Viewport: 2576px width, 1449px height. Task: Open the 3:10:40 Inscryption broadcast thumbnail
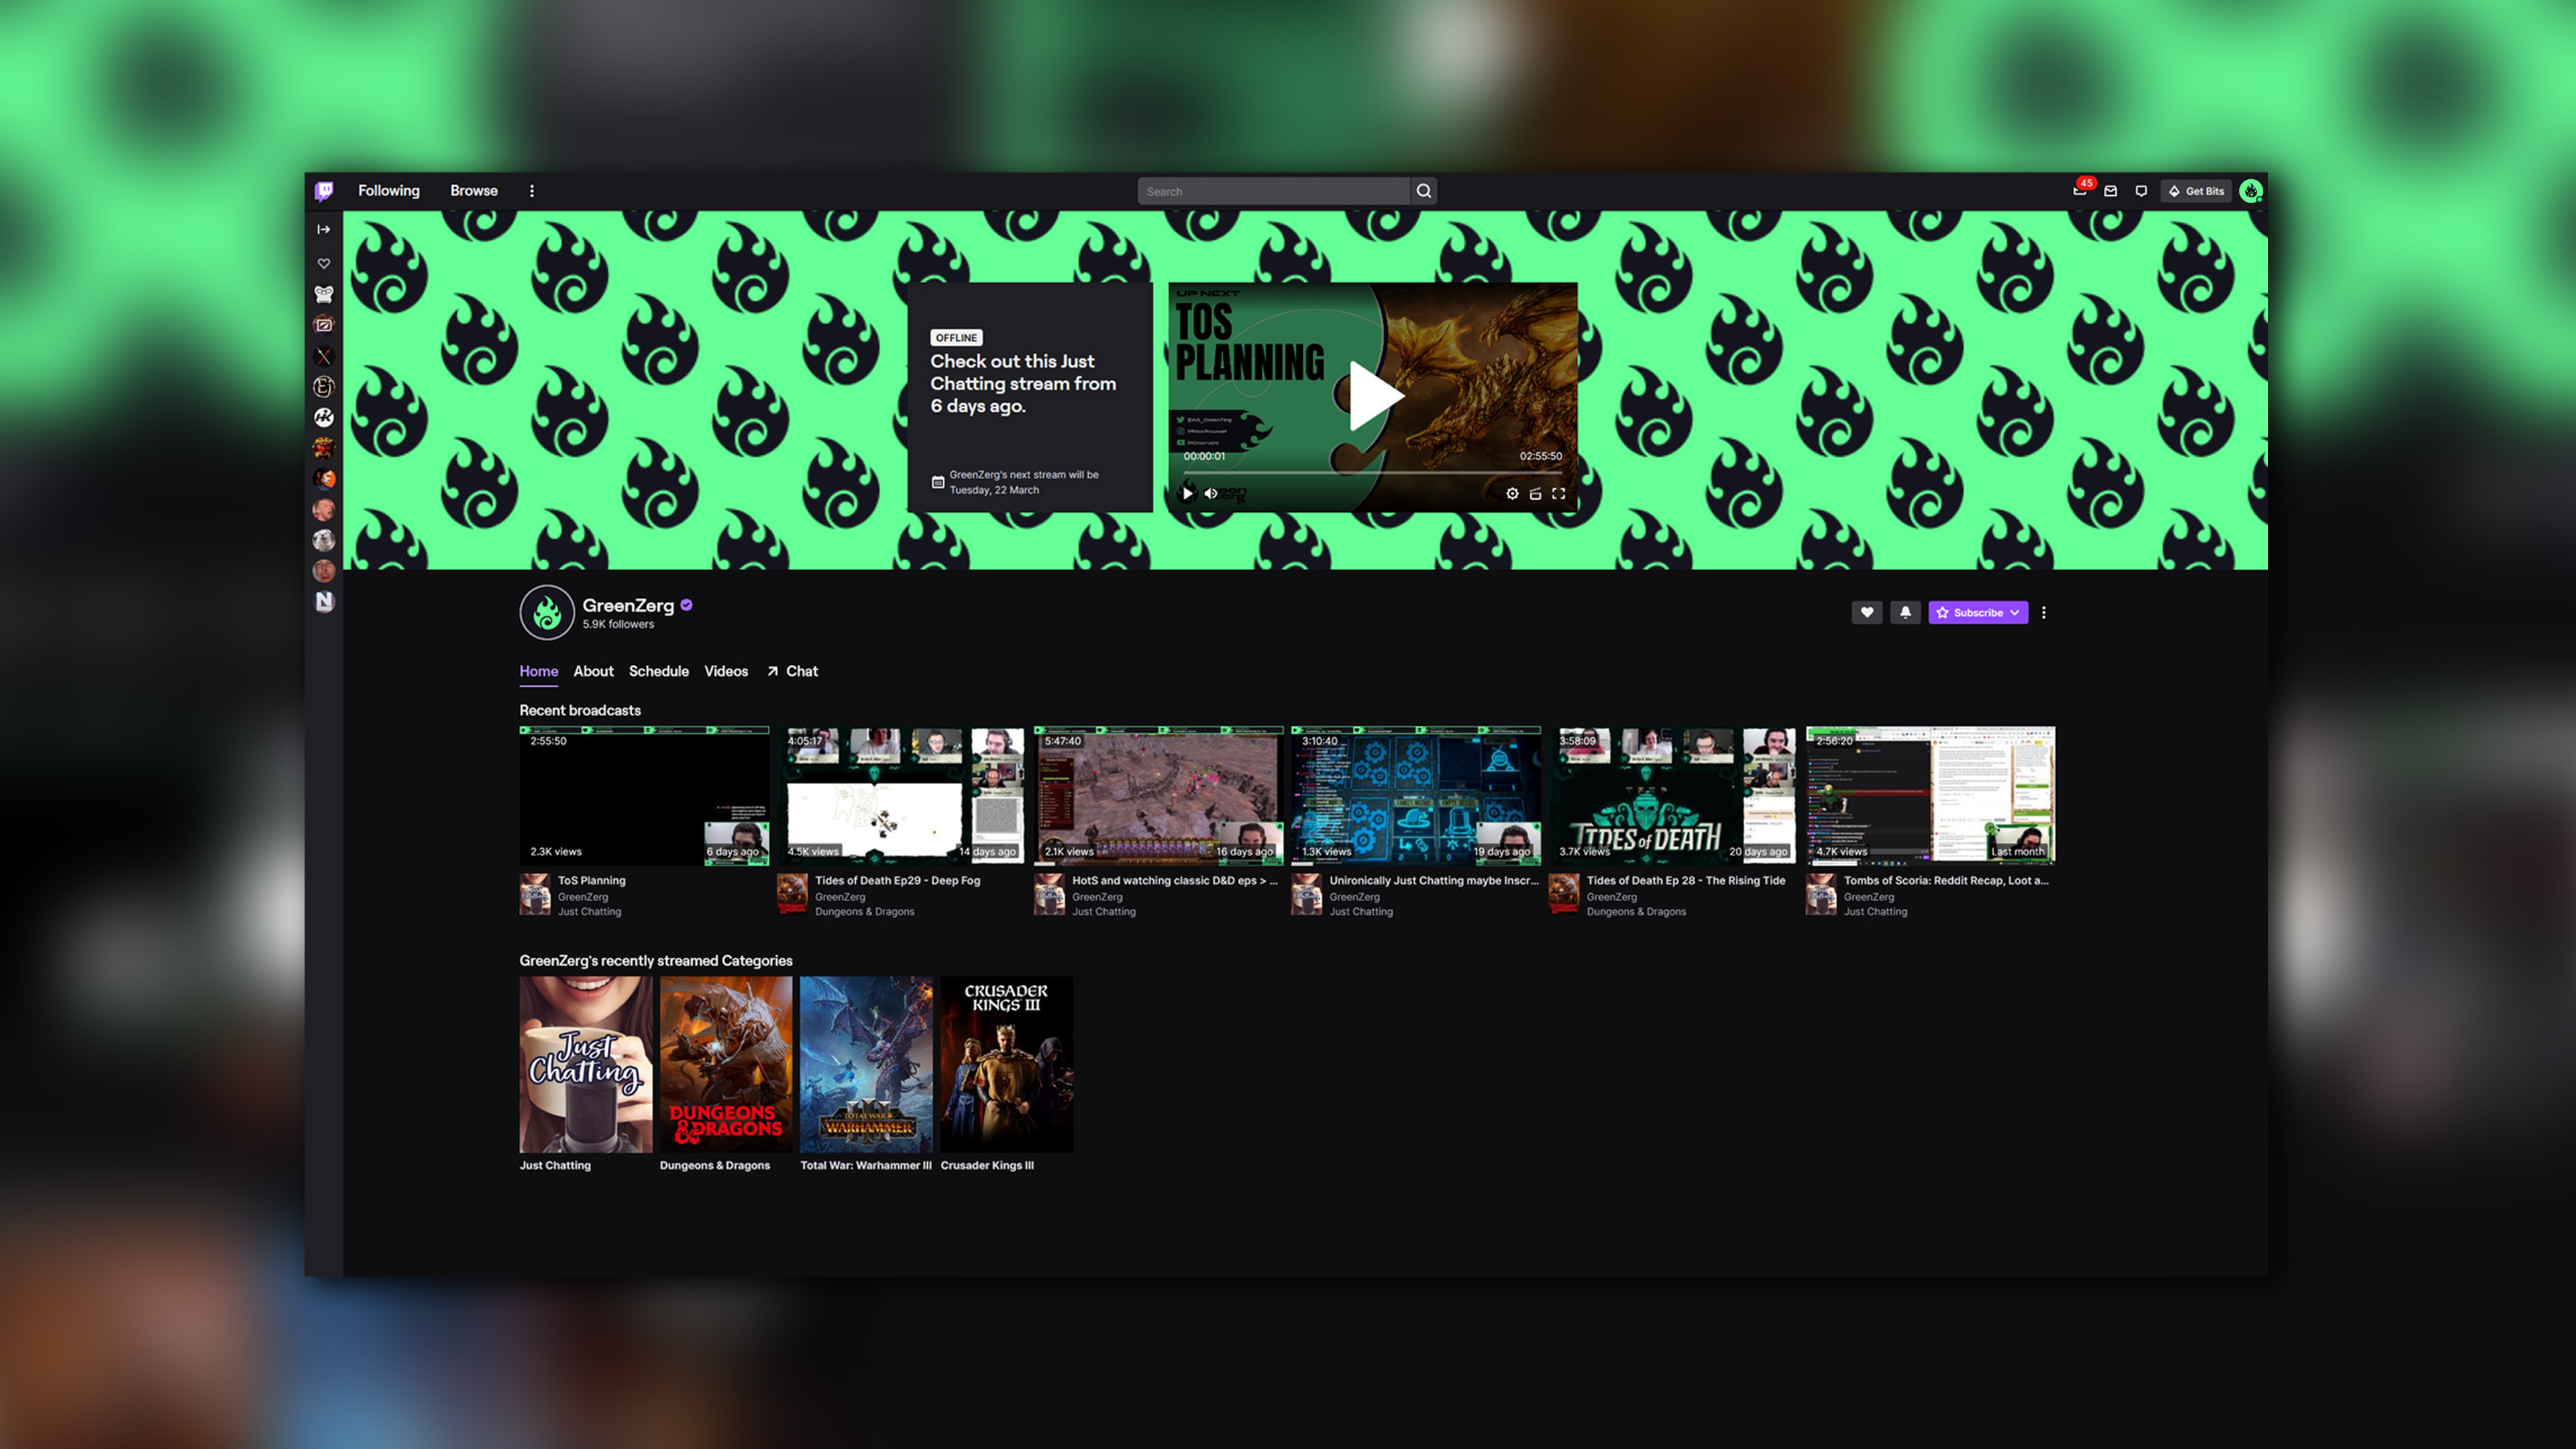(1416, 796)
